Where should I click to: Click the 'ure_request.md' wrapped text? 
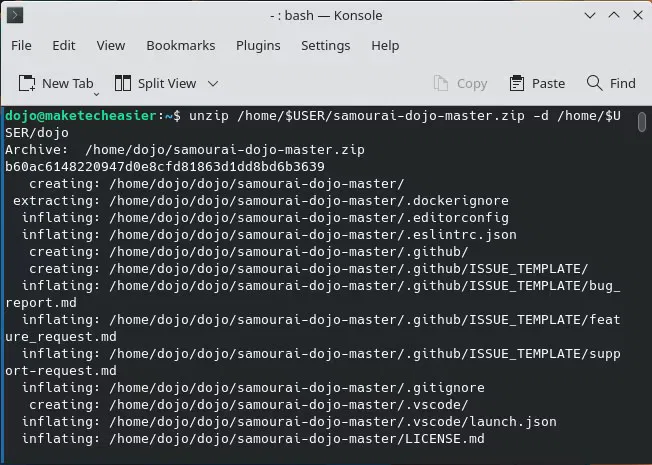(x=61, y=337)
